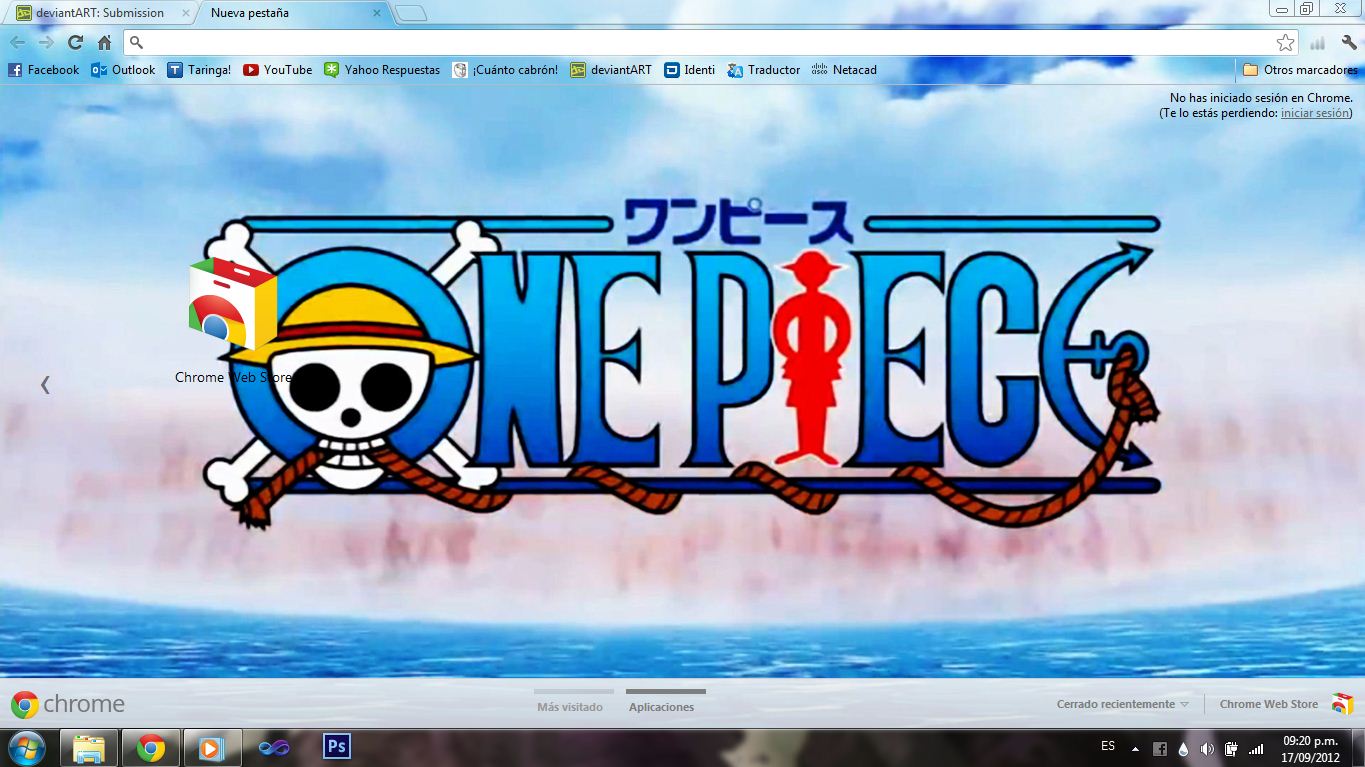Click the browser Forward arrow
The image size is (1365, 767).
pos(46,42)
